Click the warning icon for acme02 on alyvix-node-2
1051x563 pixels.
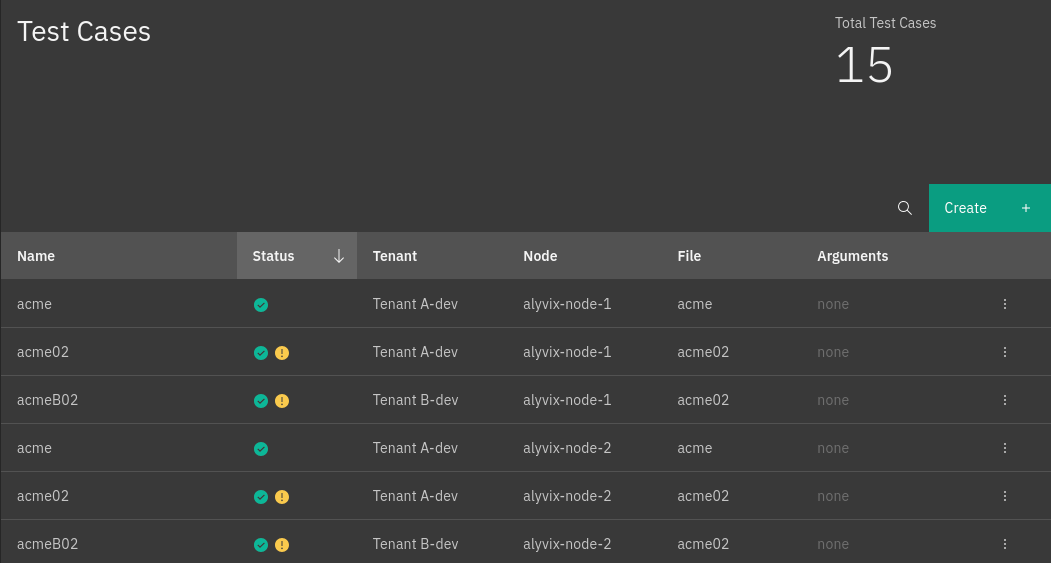click(x=282, y=497)
